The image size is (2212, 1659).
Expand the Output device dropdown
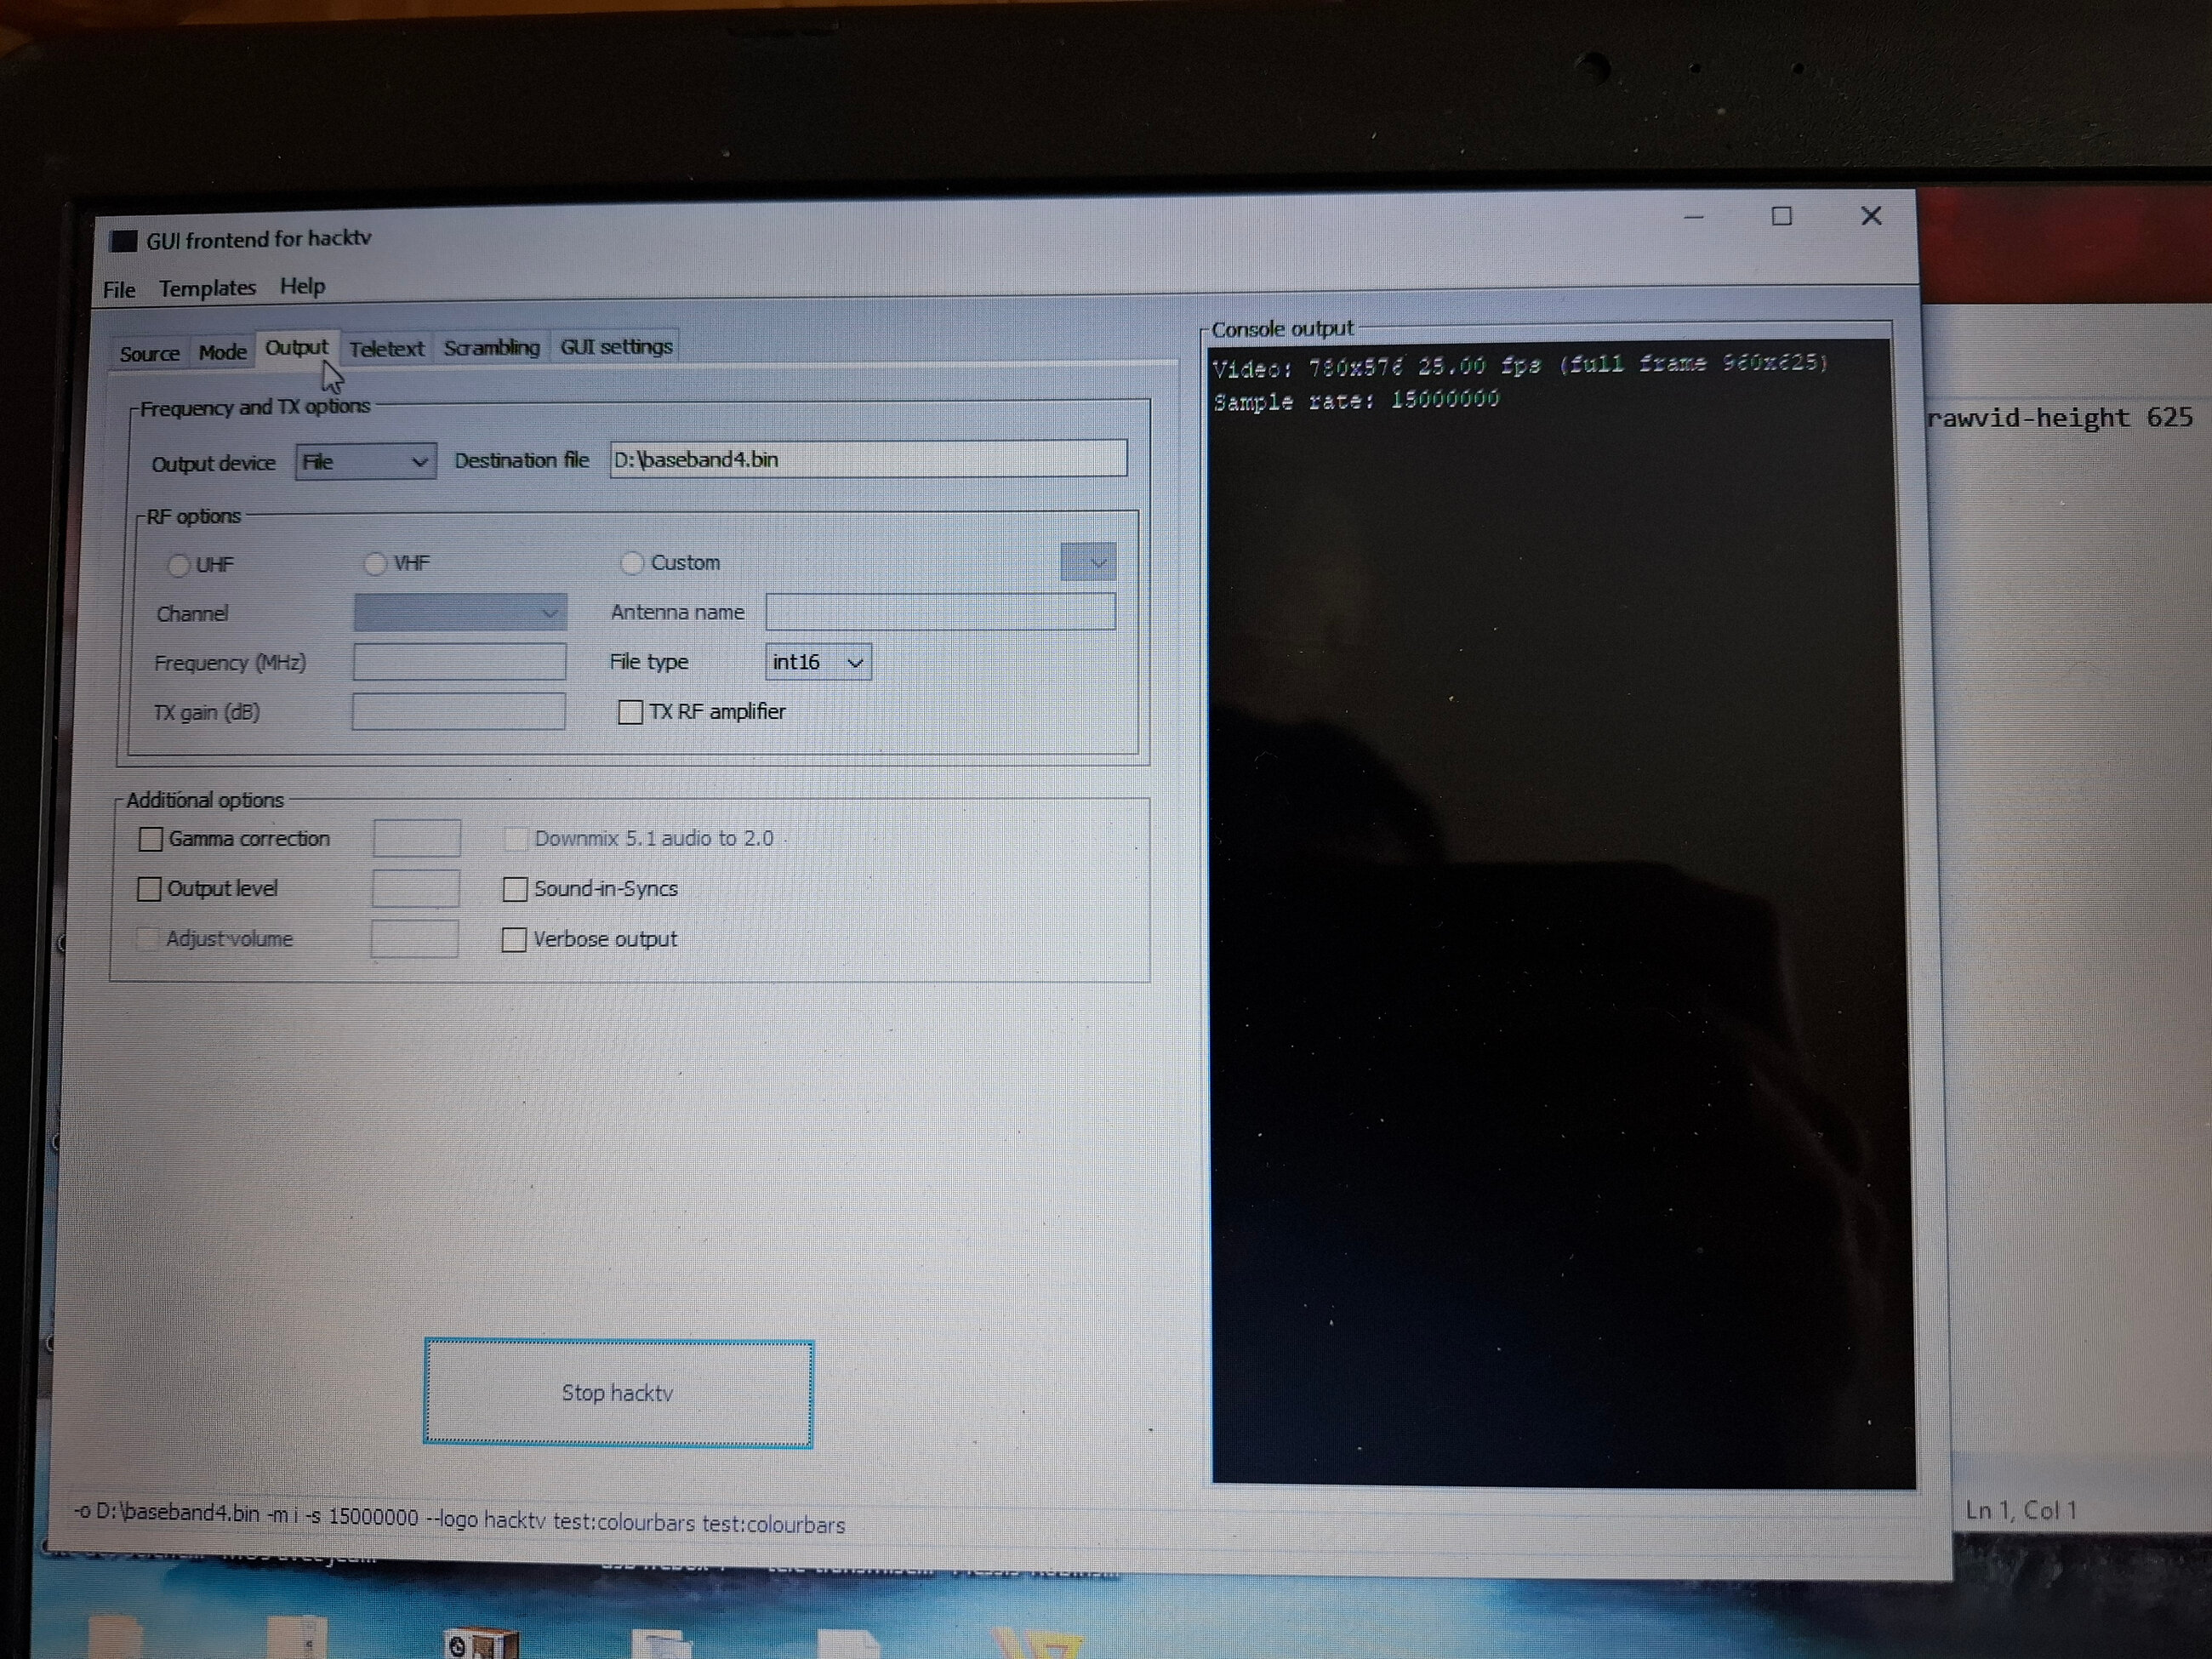pos(365,461)
